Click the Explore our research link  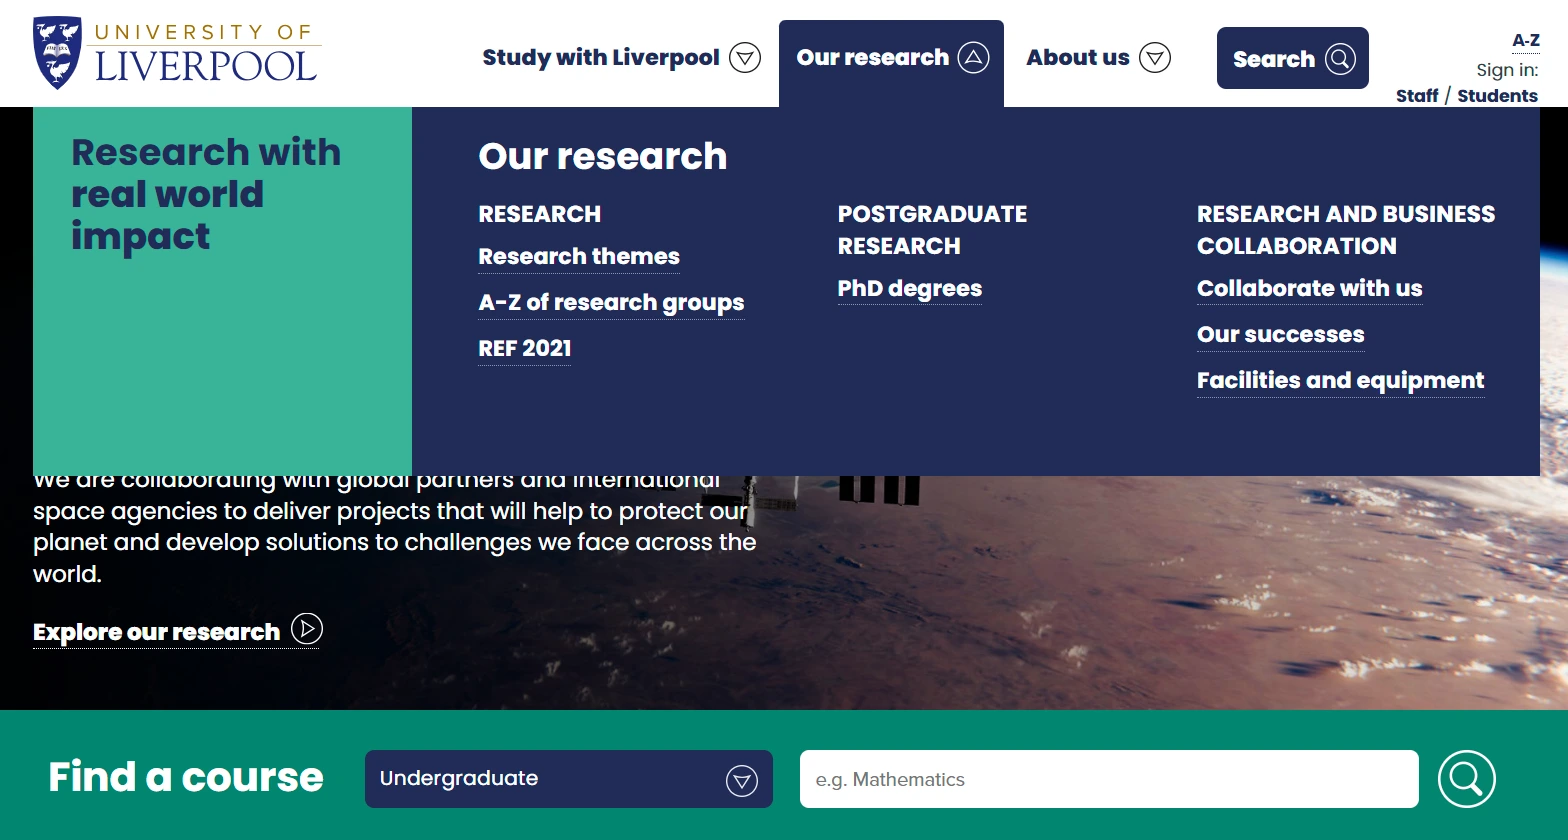tap(157, 632)
